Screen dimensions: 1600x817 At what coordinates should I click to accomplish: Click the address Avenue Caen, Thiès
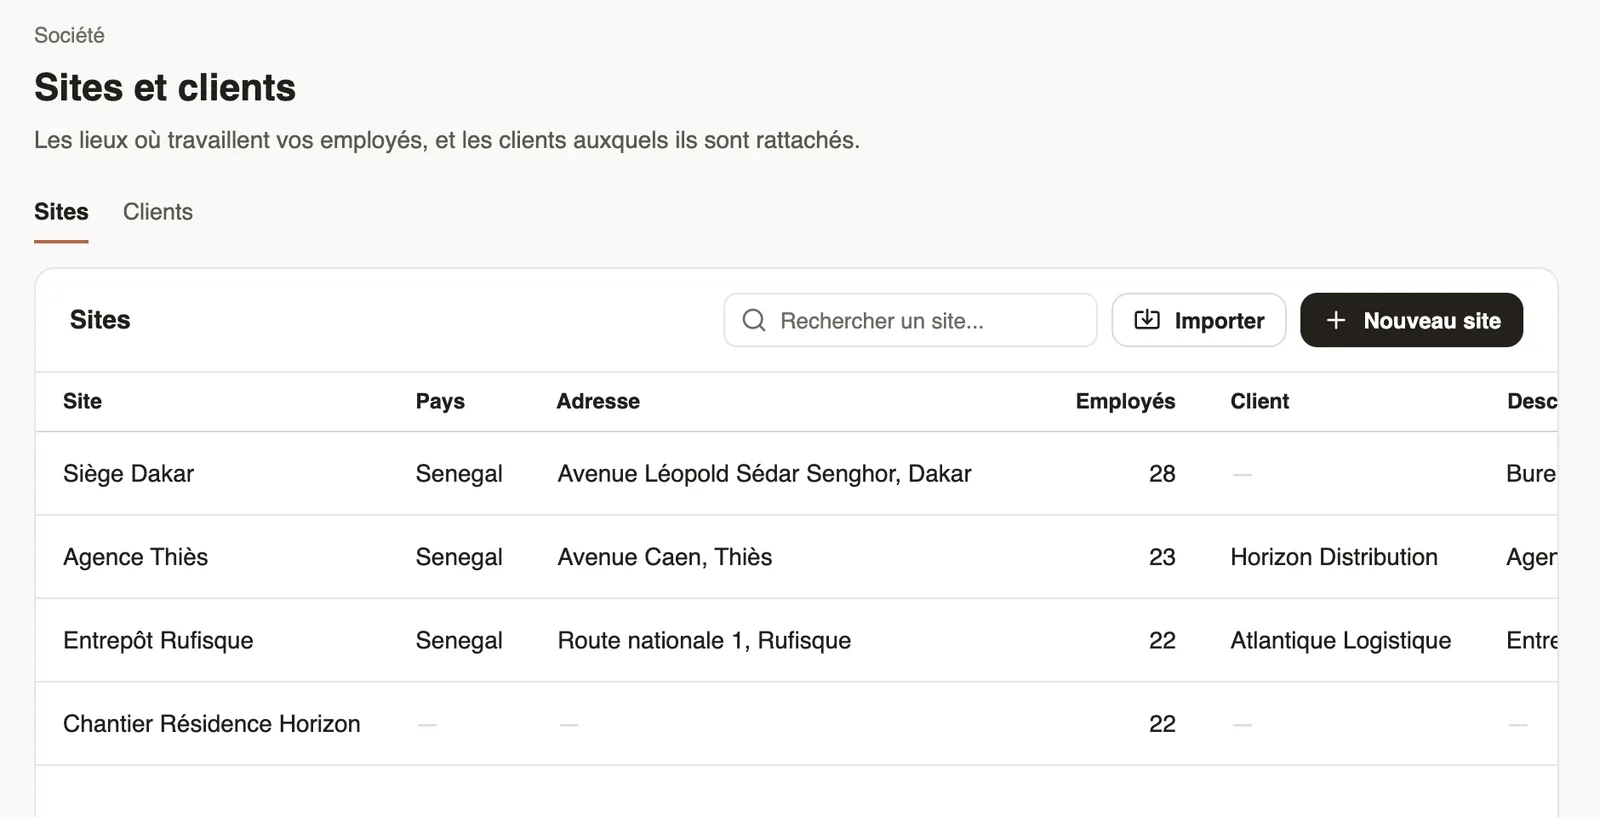coord(665,557)
